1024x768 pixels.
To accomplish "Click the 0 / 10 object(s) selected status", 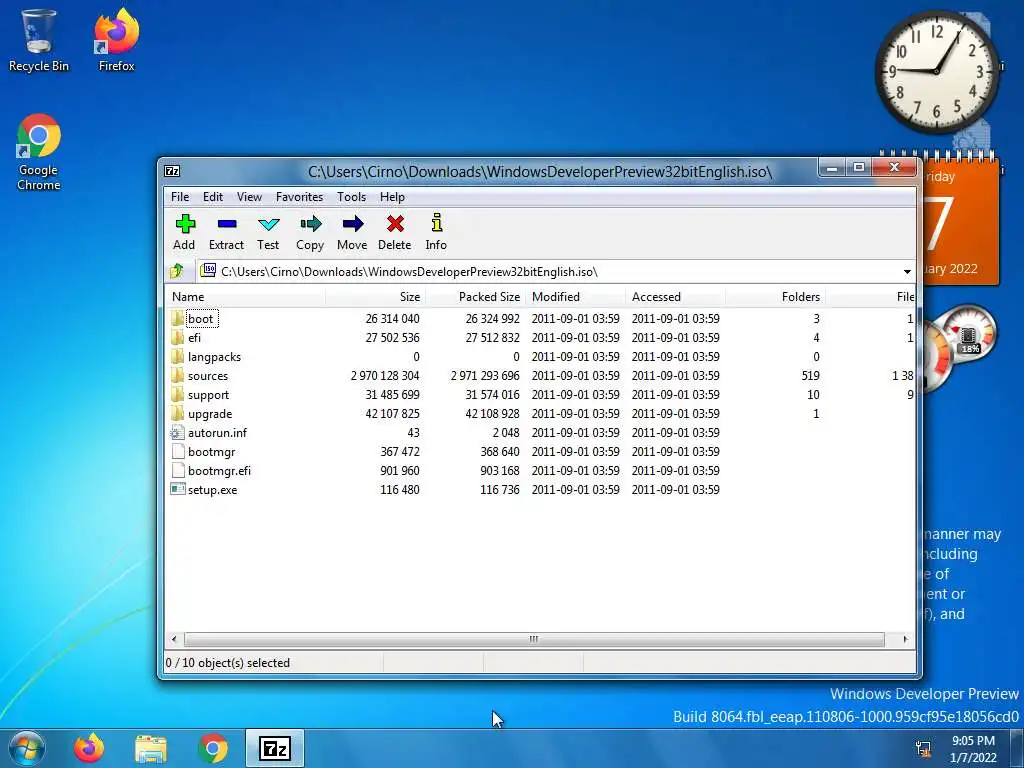I will (228, 662).
